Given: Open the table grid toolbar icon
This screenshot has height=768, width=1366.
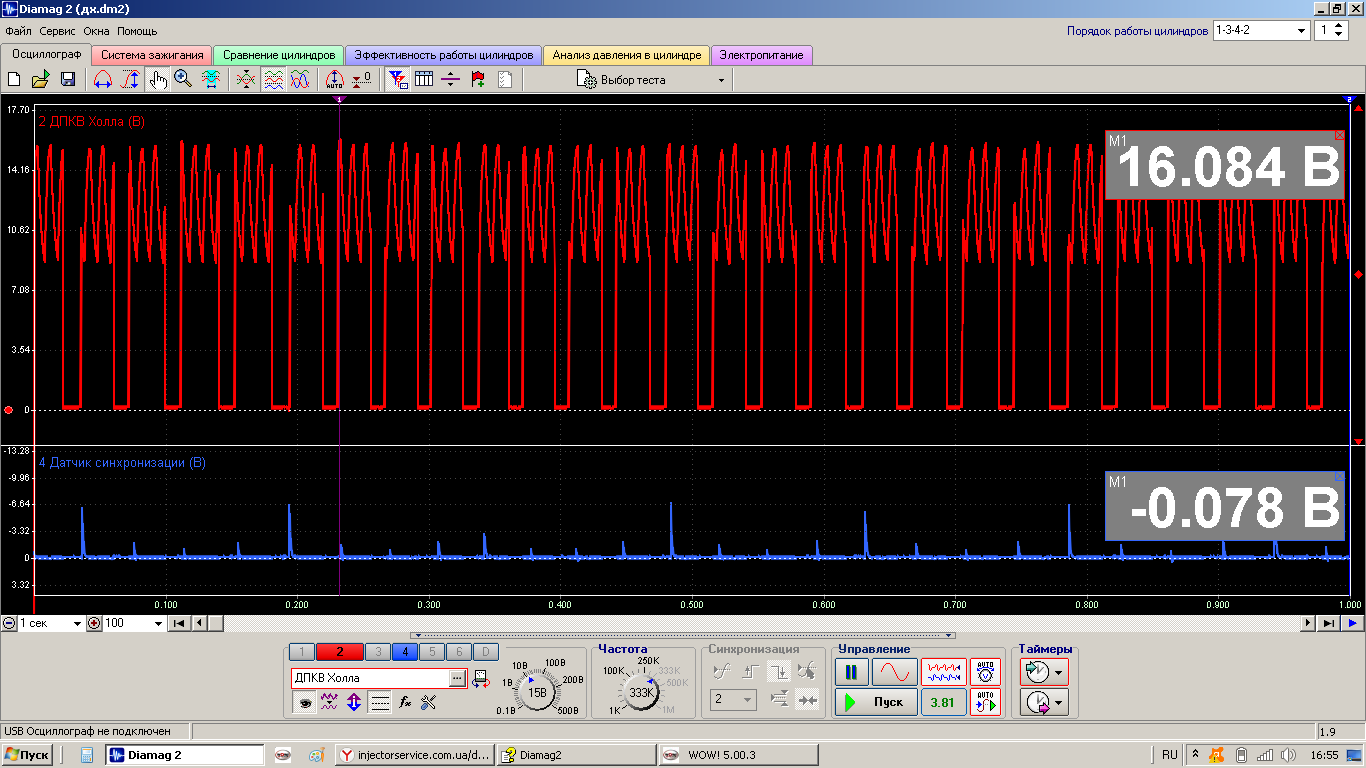Looking at the screenshot, I should 424,80.
